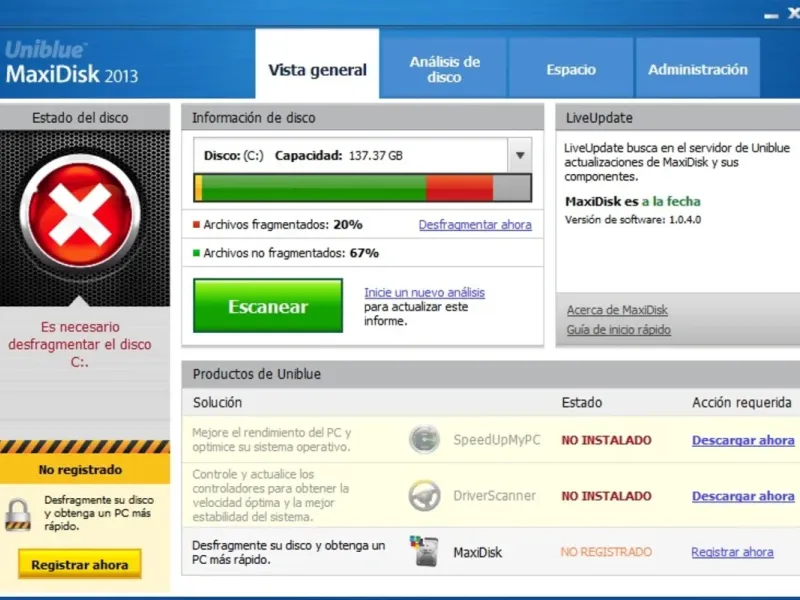Click NO INSTALADO status for DriverScanner
The width and height of the screenshot is (800, 600).
point(606,495)
